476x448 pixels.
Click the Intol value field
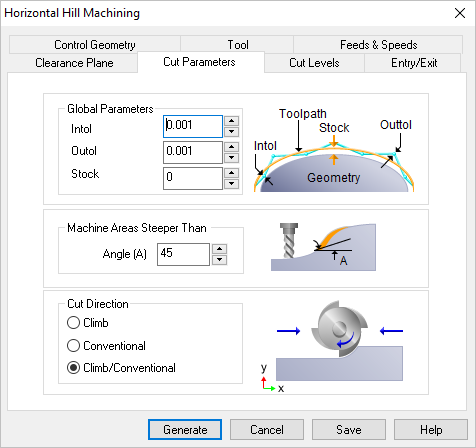(x=193, y=126)
